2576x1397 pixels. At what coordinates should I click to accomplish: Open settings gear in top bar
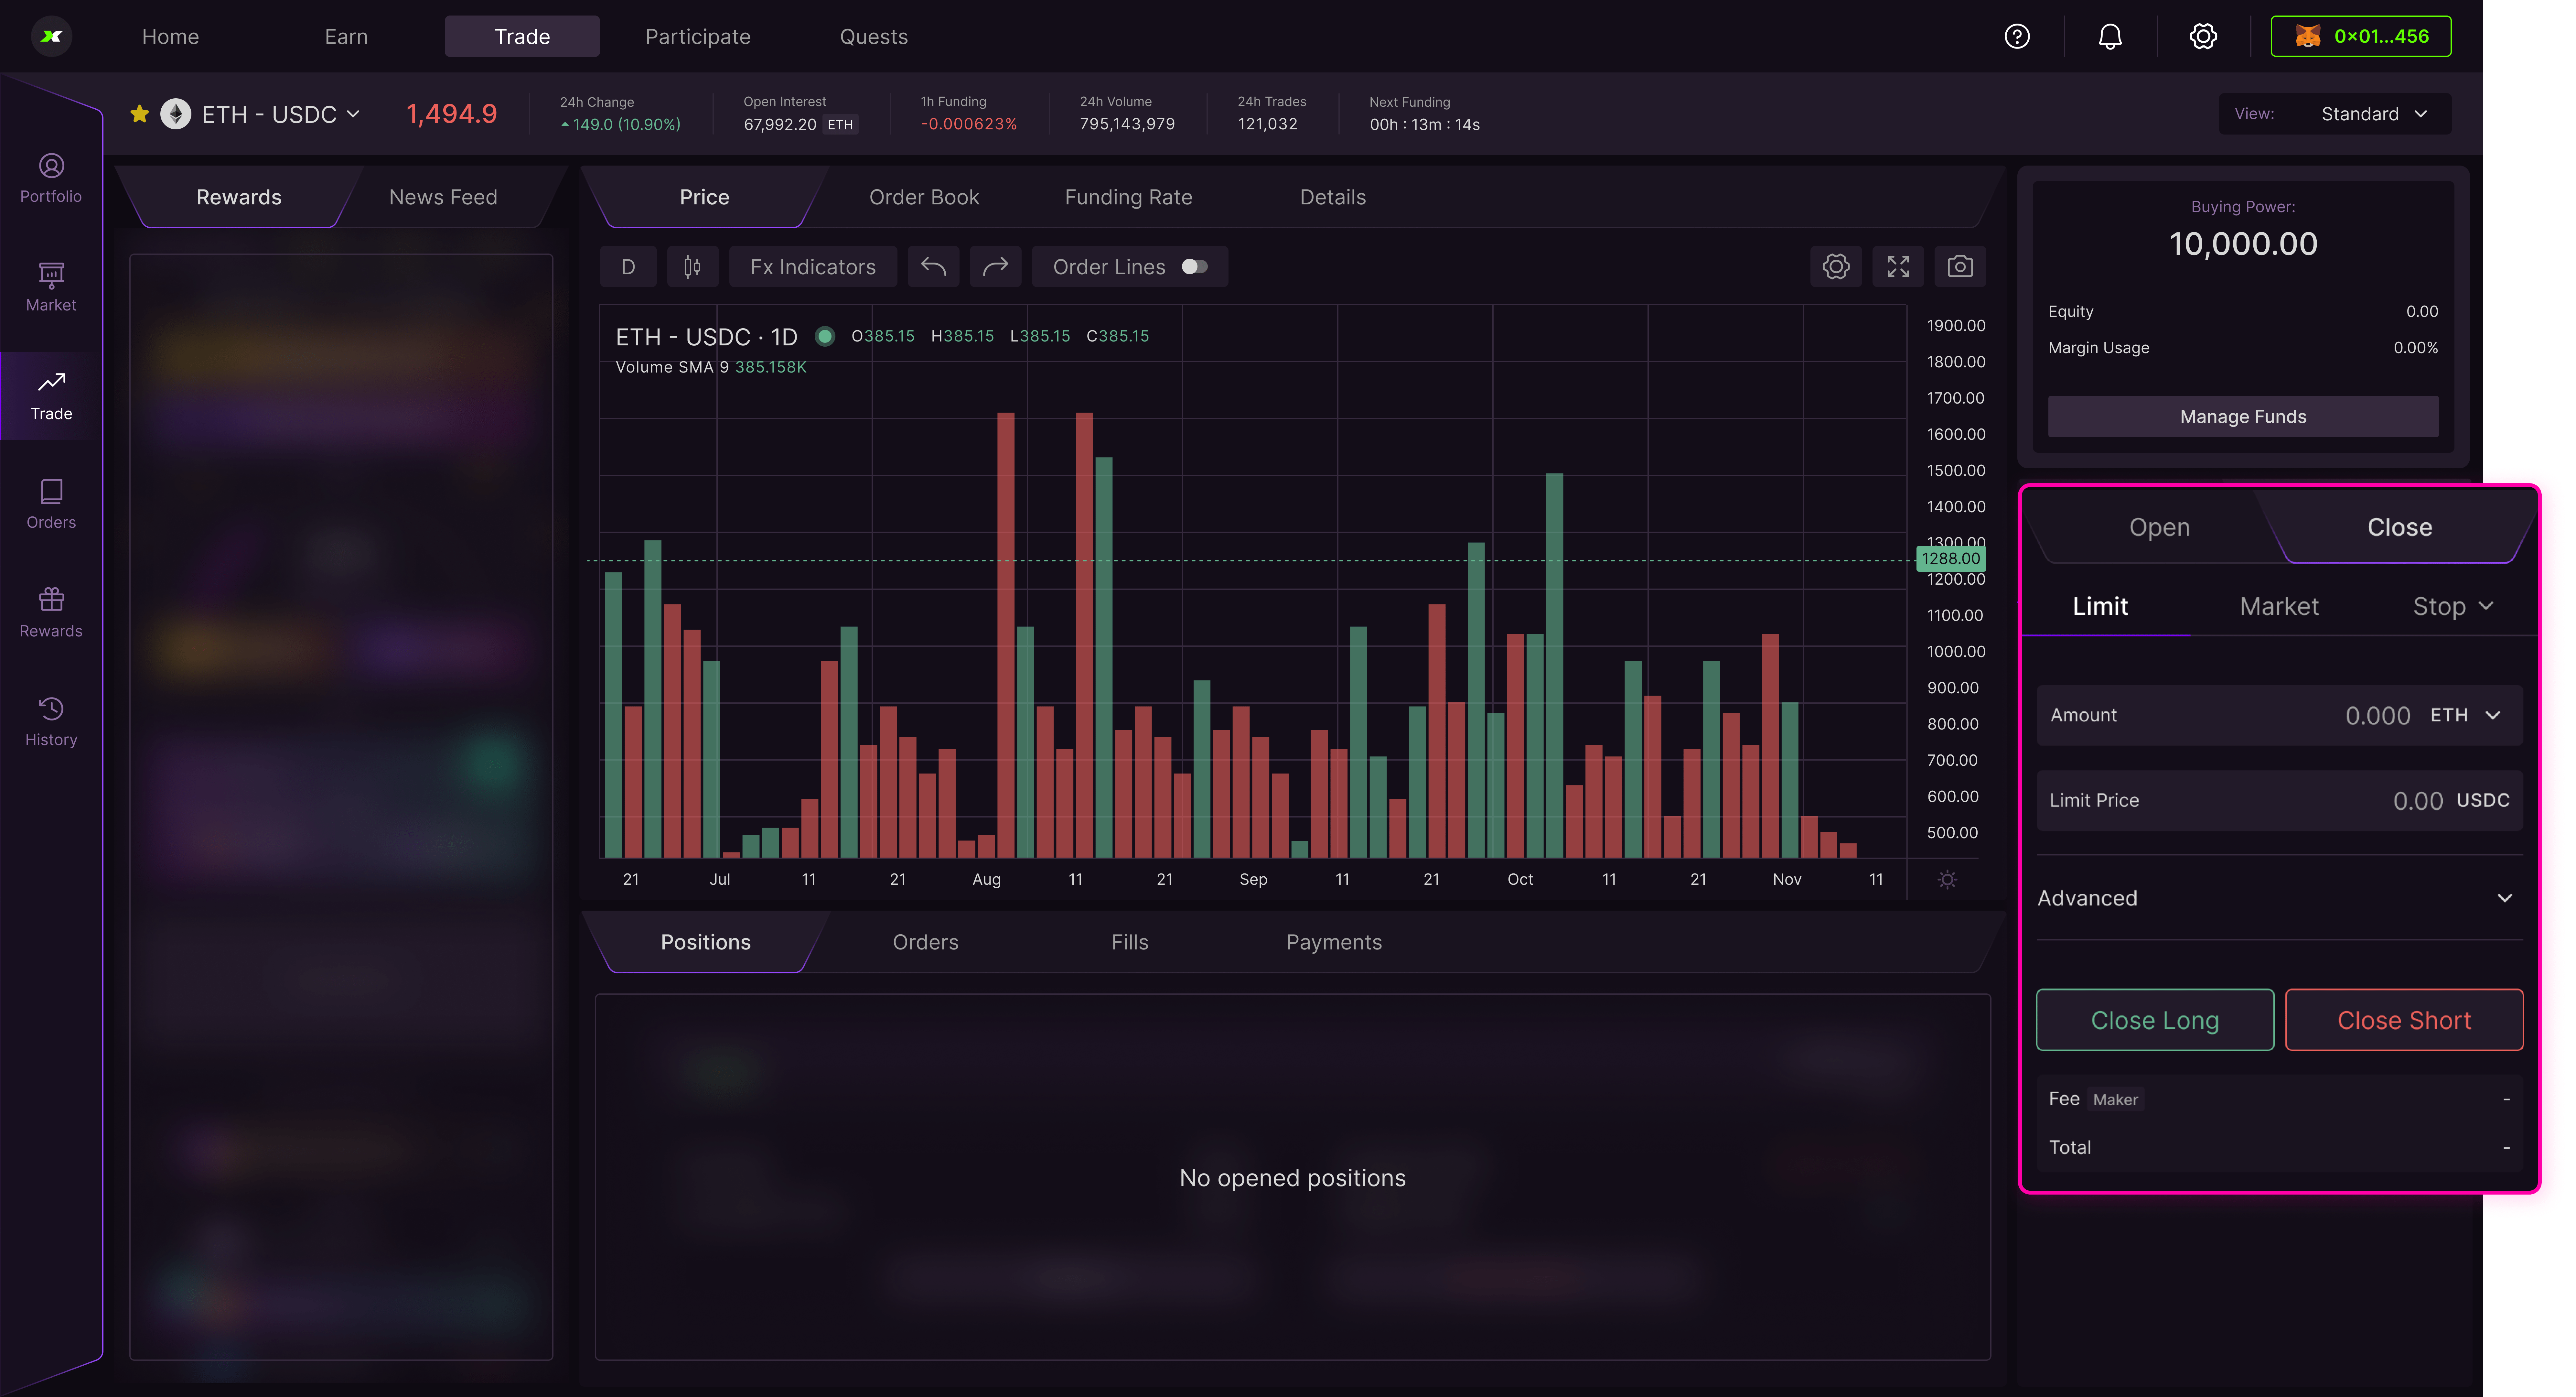[x=2203, y=37]
